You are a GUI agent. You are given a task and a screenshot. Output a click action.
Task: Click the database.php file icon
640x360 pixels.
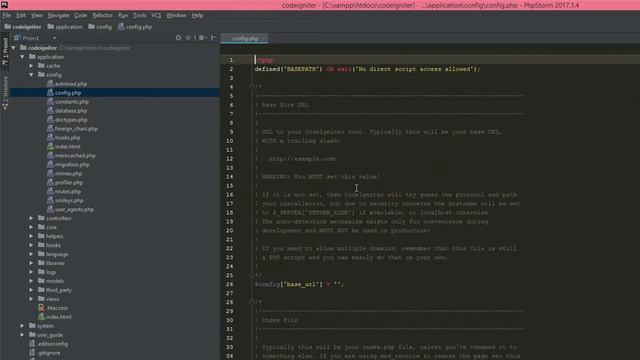tap(50, 111)
